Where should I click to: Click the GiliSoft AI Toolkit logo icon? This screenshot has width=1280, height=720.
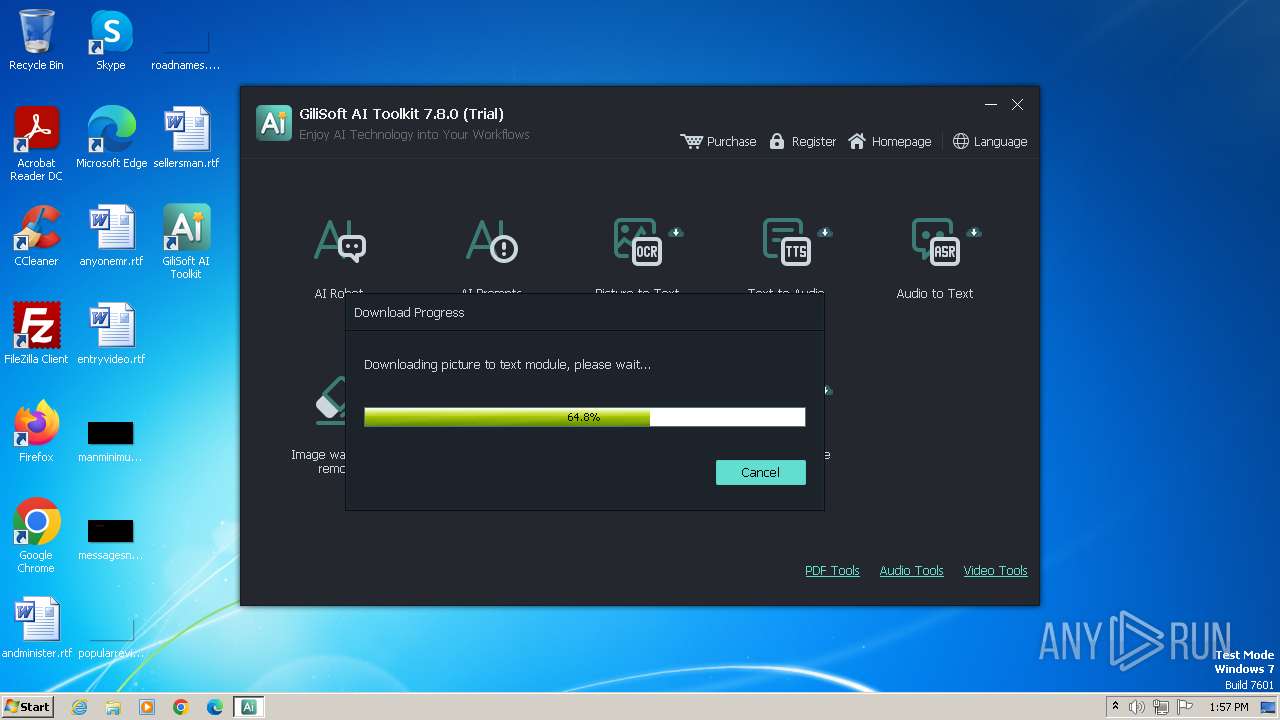tap(274, 123)
